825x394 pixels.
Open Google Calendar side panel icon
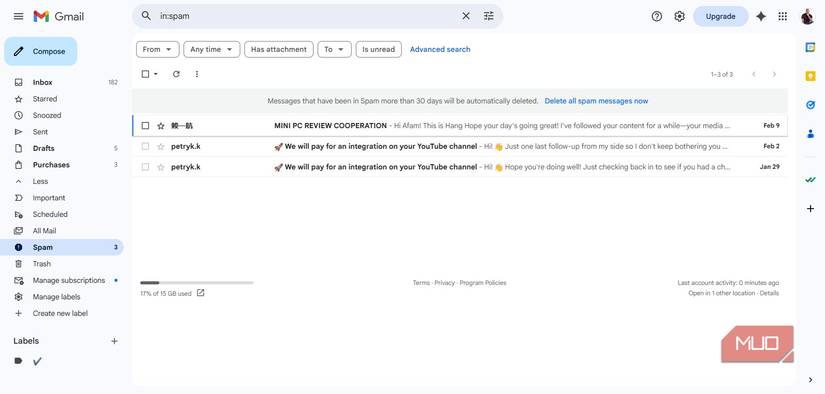[810, 47]
